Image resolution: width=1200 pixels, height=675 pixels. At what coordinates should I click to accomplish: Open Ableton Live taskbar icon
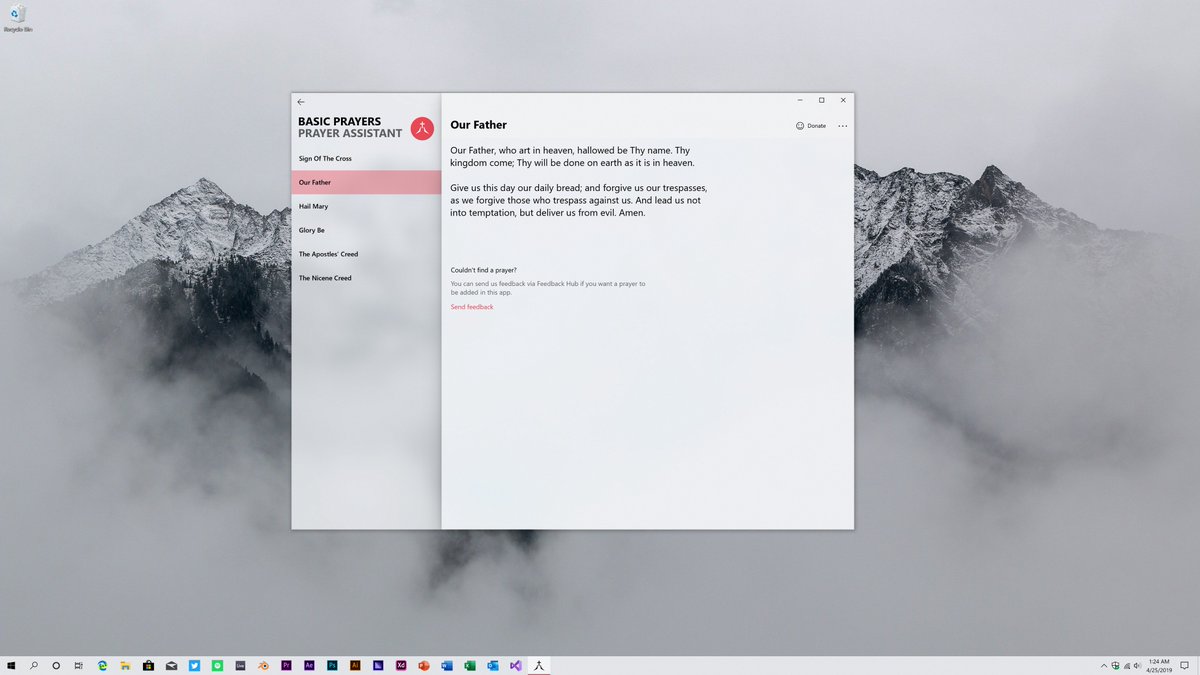click(x=240, y=665)
